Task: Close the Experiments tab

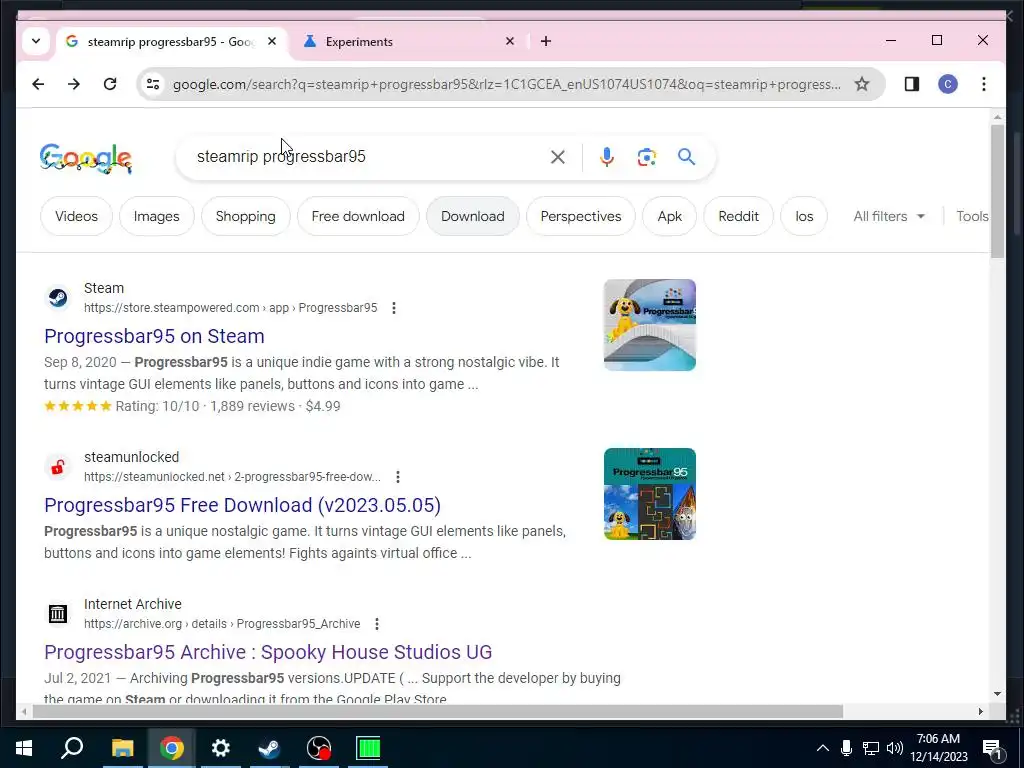Action: (x=510, y=41)
